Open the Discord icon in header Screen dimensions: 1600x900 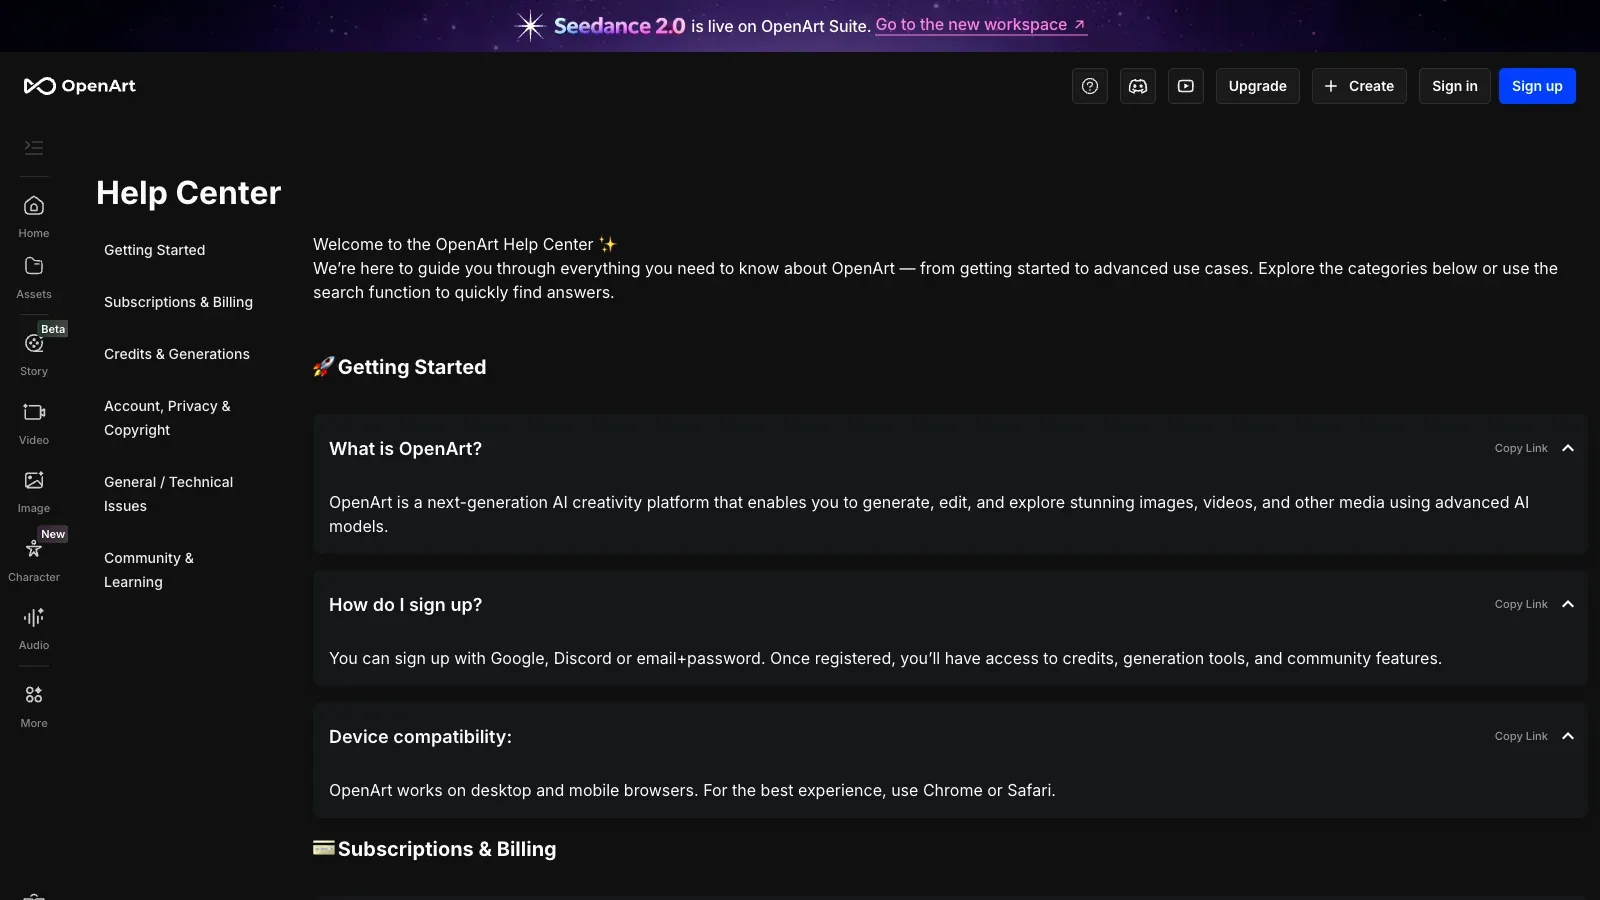click(1138, 86)
